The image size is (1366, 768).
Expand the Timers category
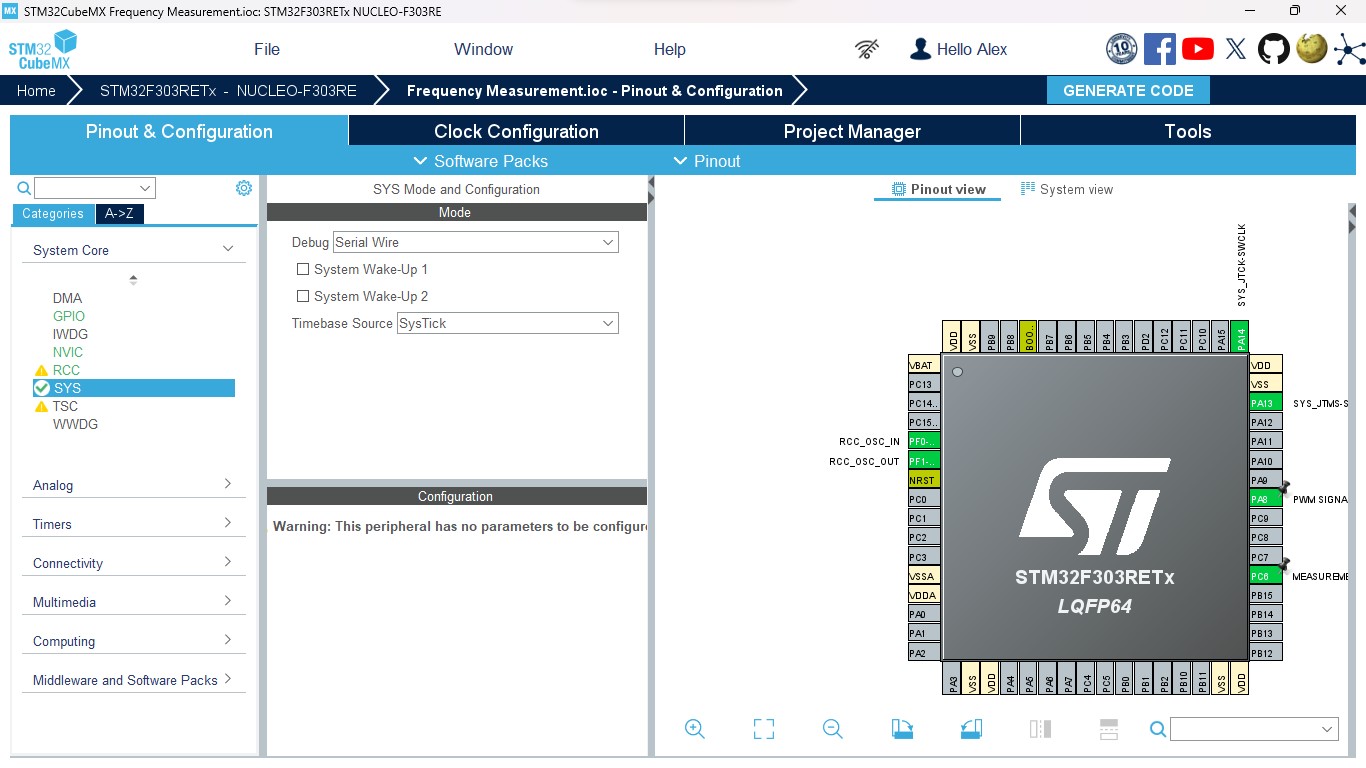228,523
